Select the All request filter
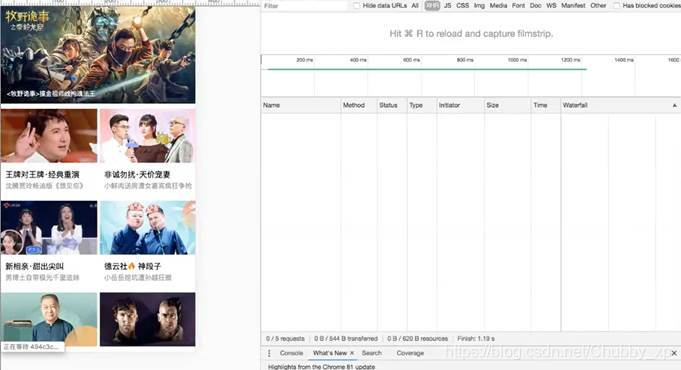This screenshot has height=370, width=681. pyautogui.click(x=415, y=6)
